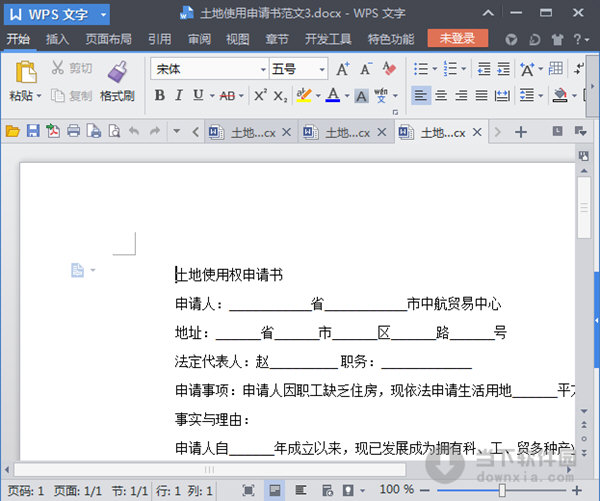This screenshot has width=600, height=501.
Task: Open the 页面布局 ribbon tab
Action: 108,39
